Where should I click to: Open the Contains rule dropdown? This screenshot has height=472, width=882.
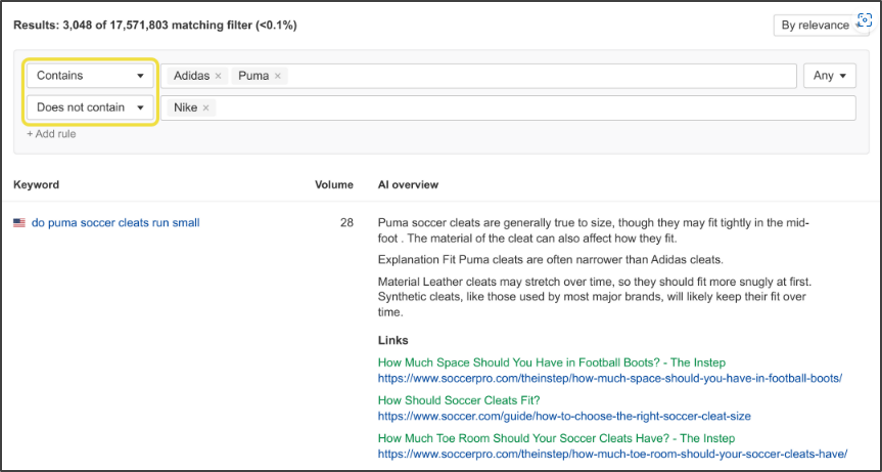click(x=90, y=76)
